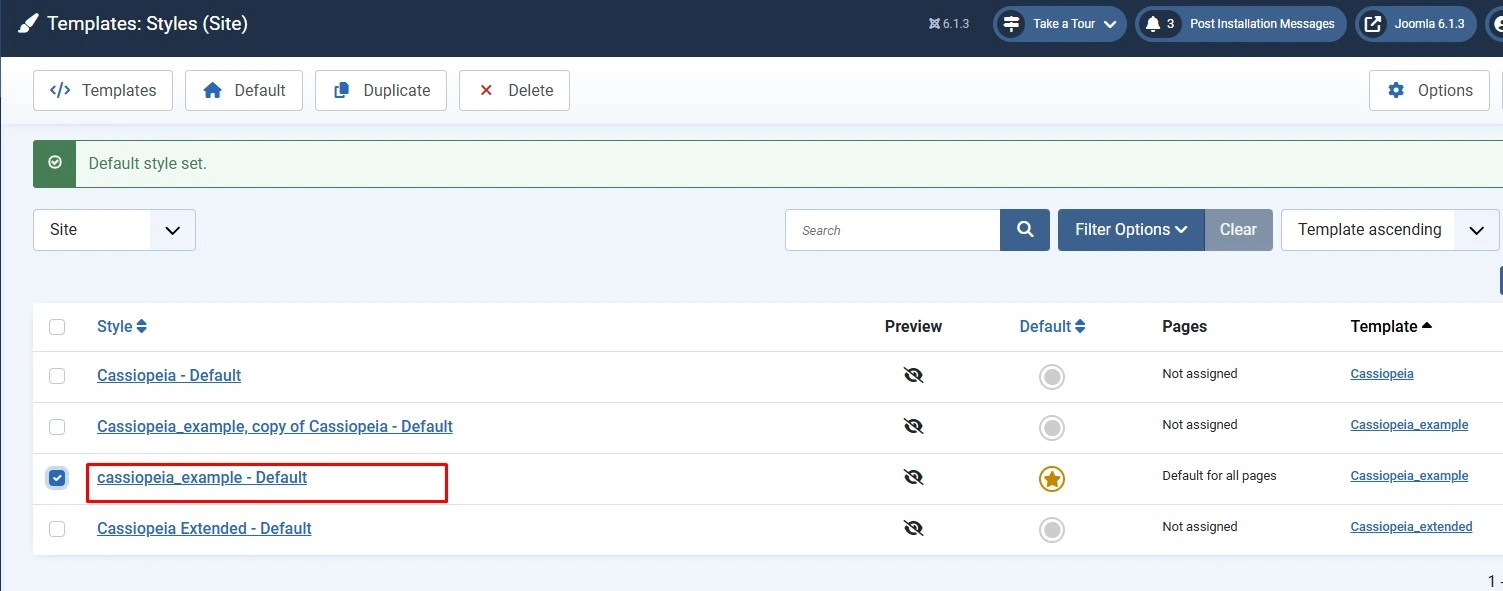Click the green success checkmark icon
Image resolution: width=1503 pixels, height=591 pixels.
[55, 163]
